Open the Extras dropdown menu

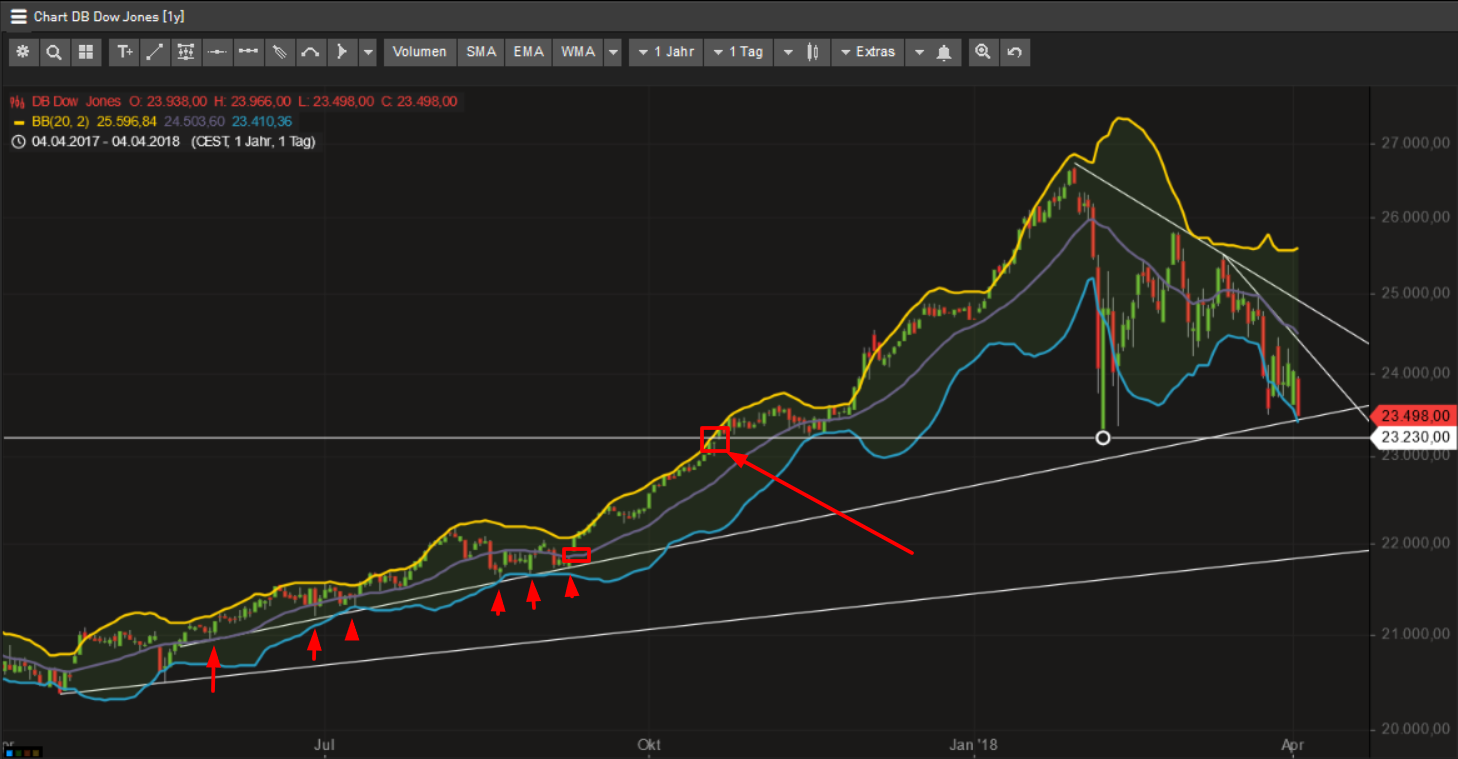point(868,52)
